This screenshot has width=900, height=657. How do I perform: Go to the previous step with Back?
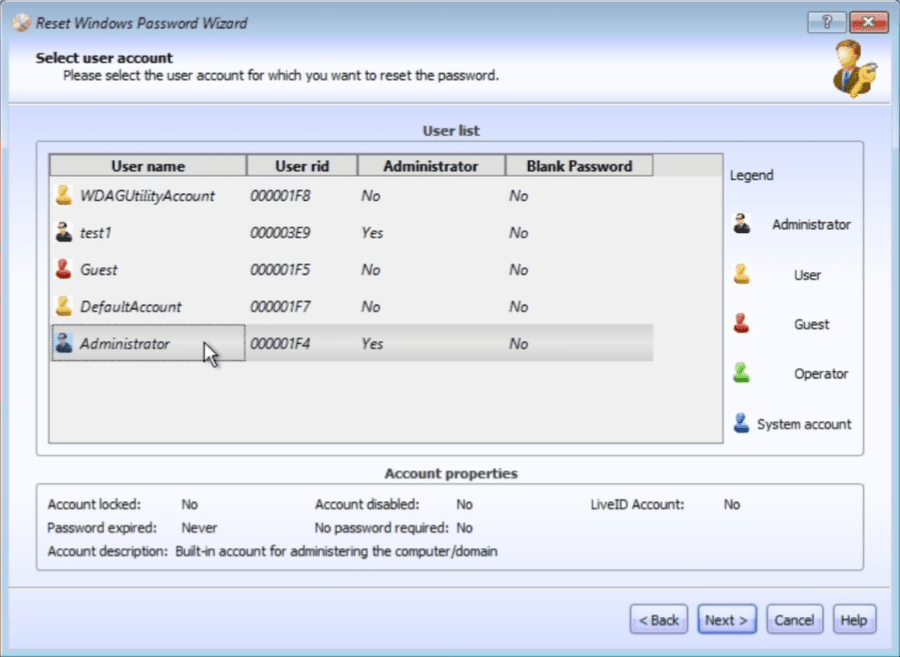658,620
